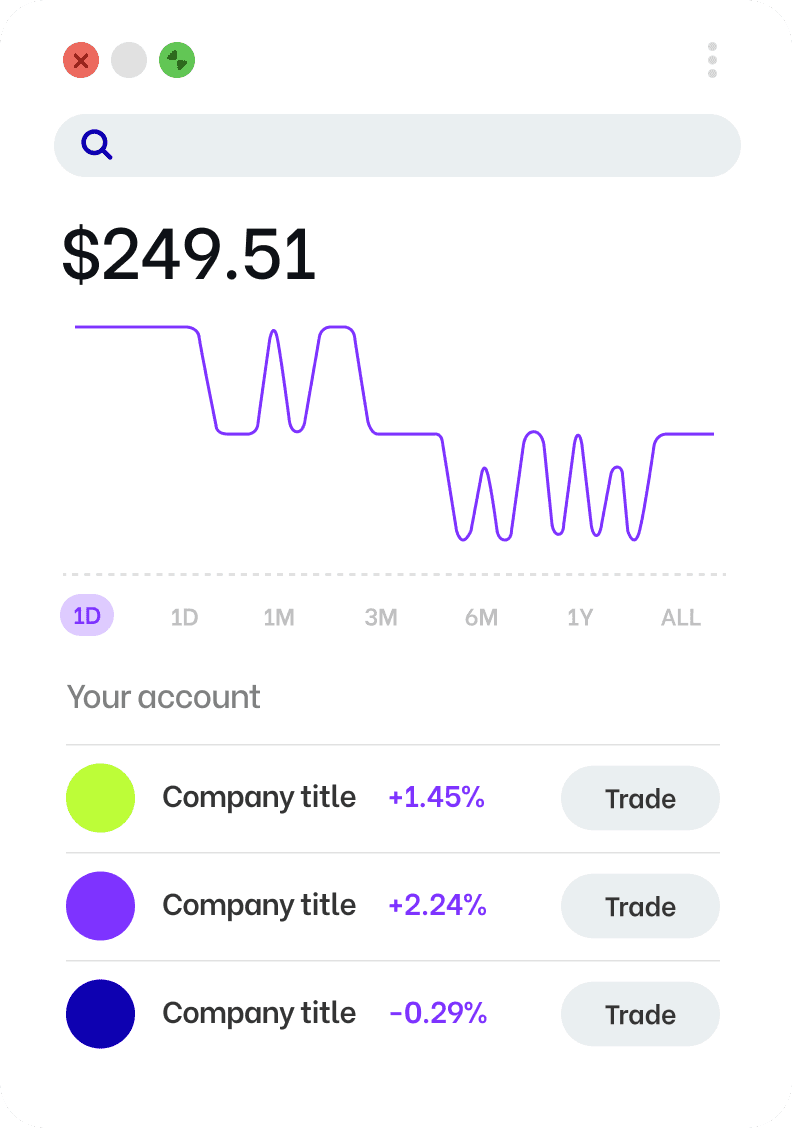Select the purple company logo circle
792x1128 pixels.
[101, 906]
